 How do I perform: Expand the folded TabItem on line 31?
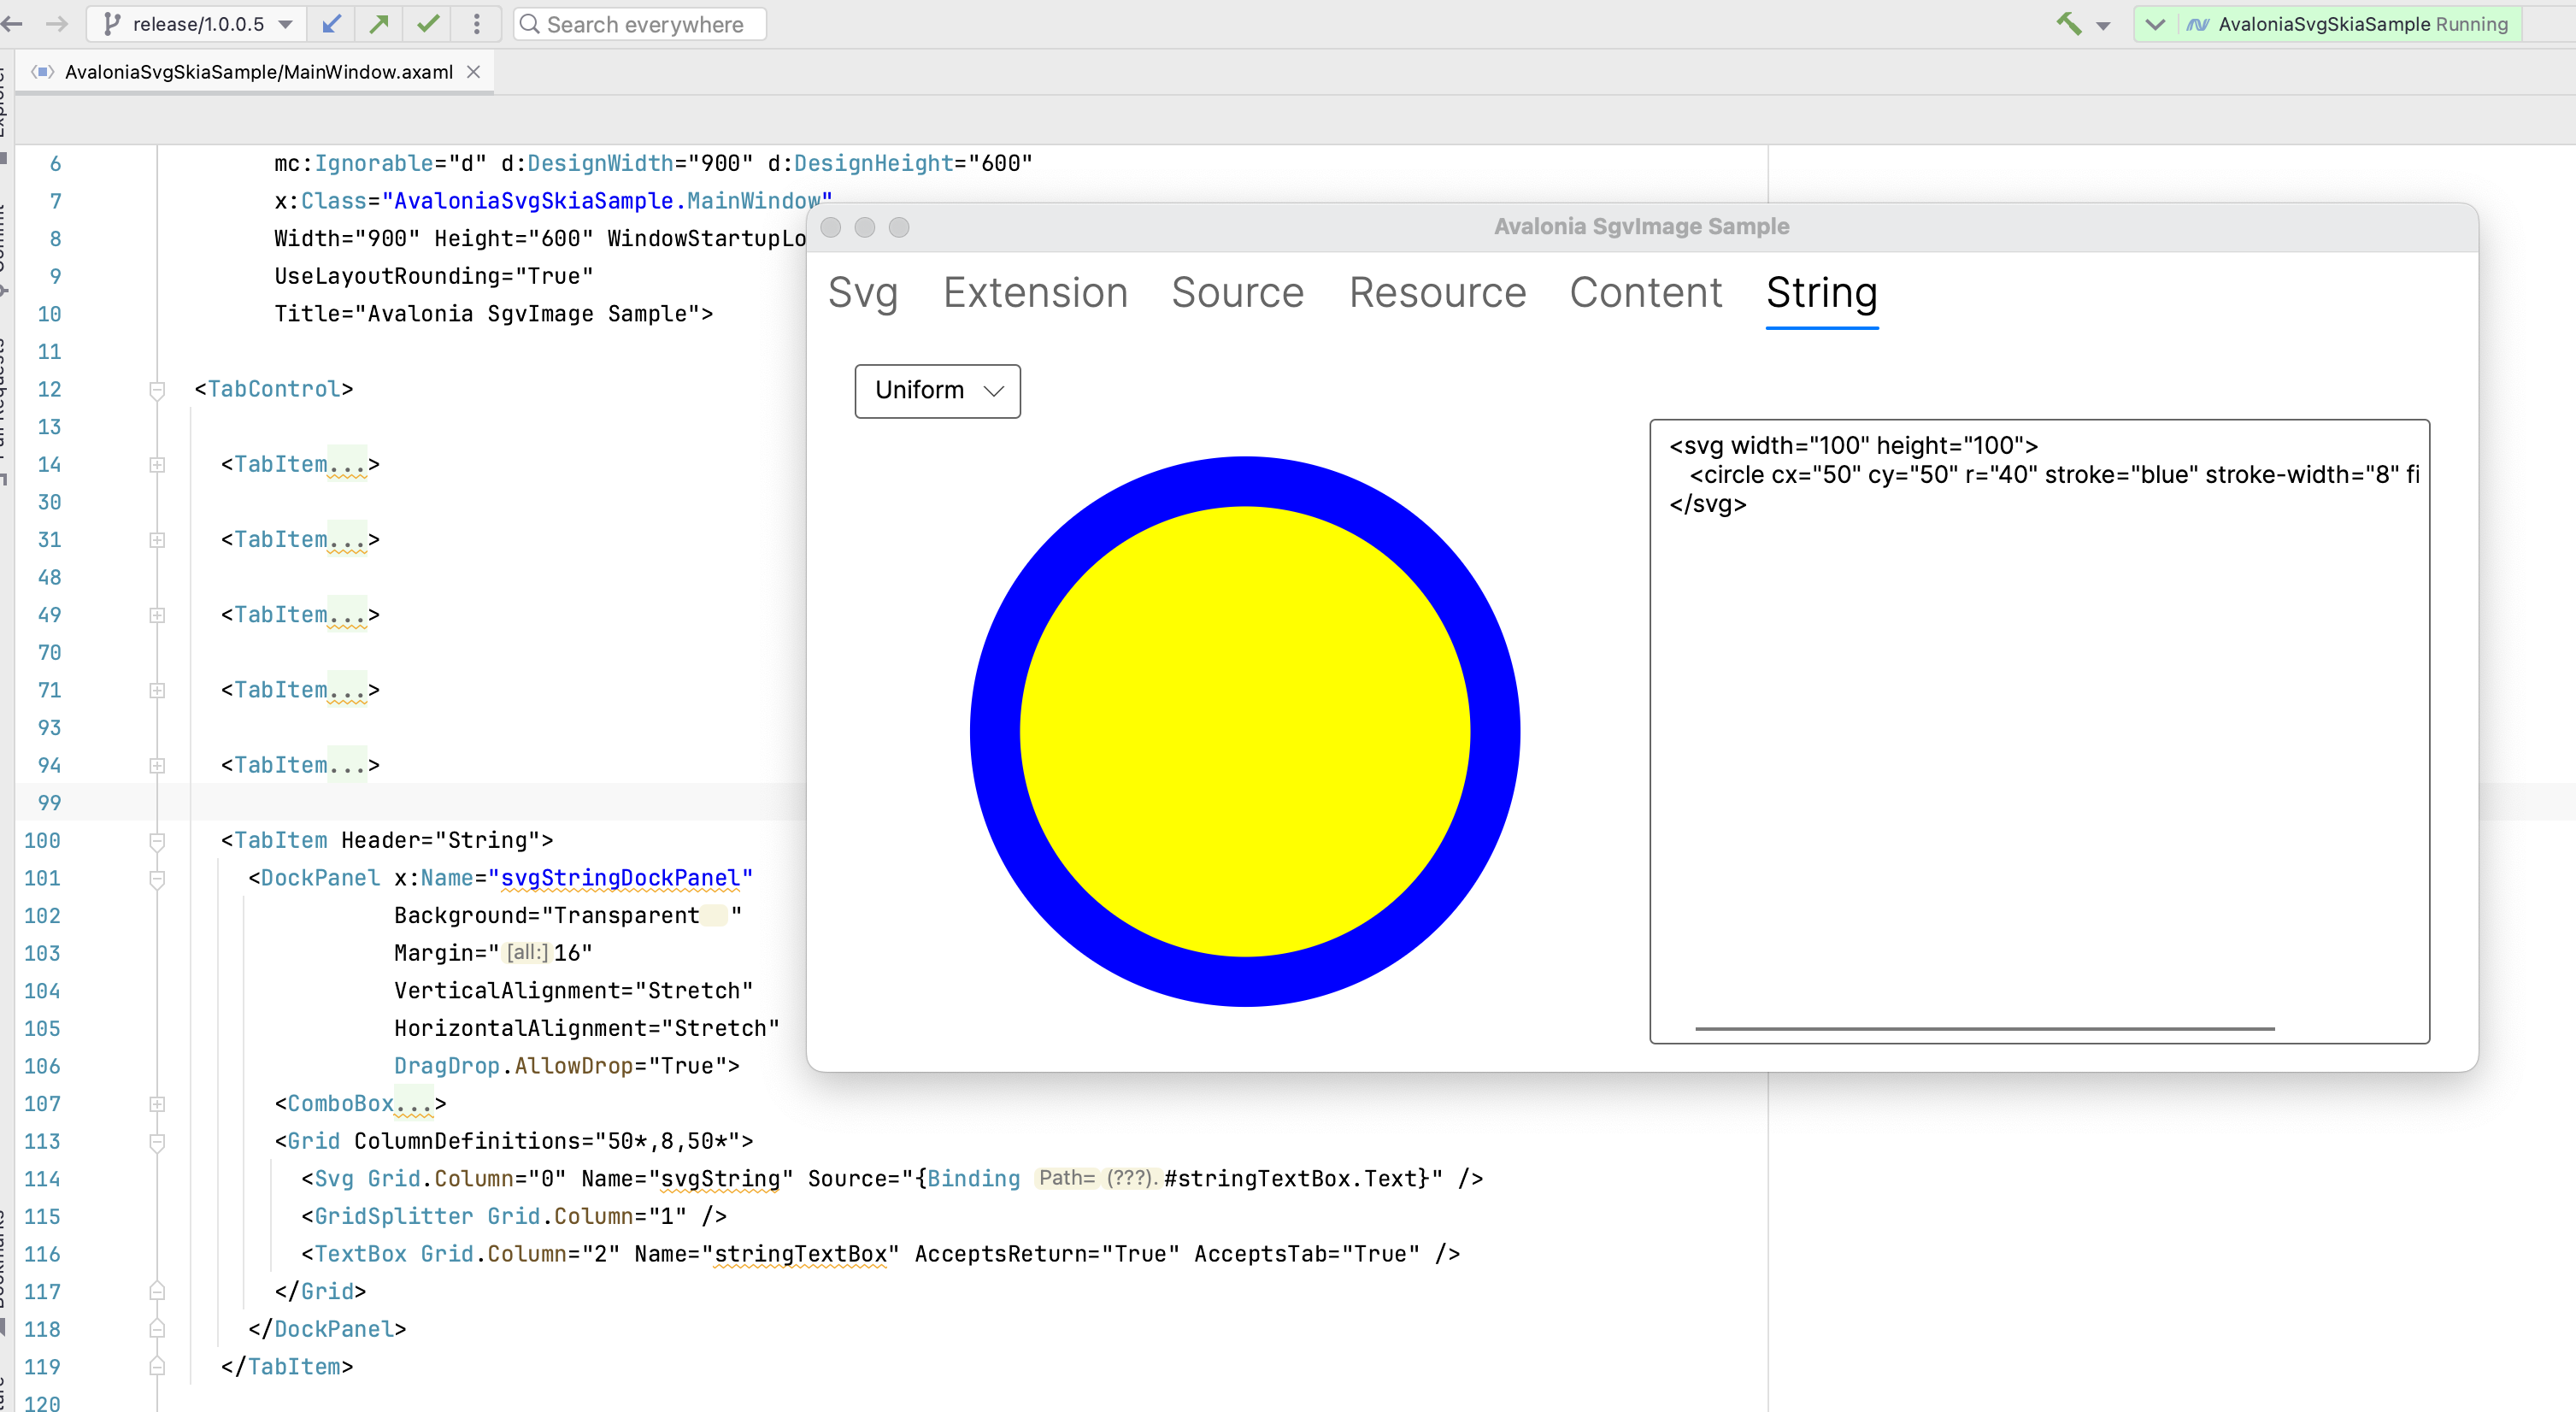(x=157, y=540)
